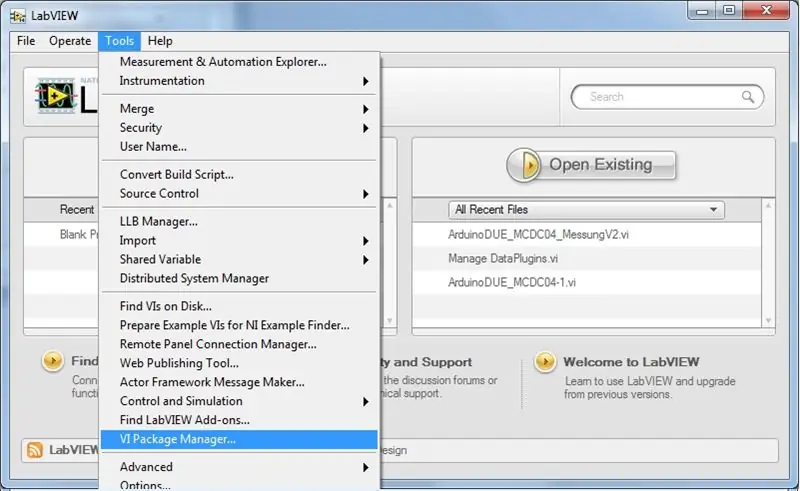Open LLB Manager from the menu

[239, 222]
